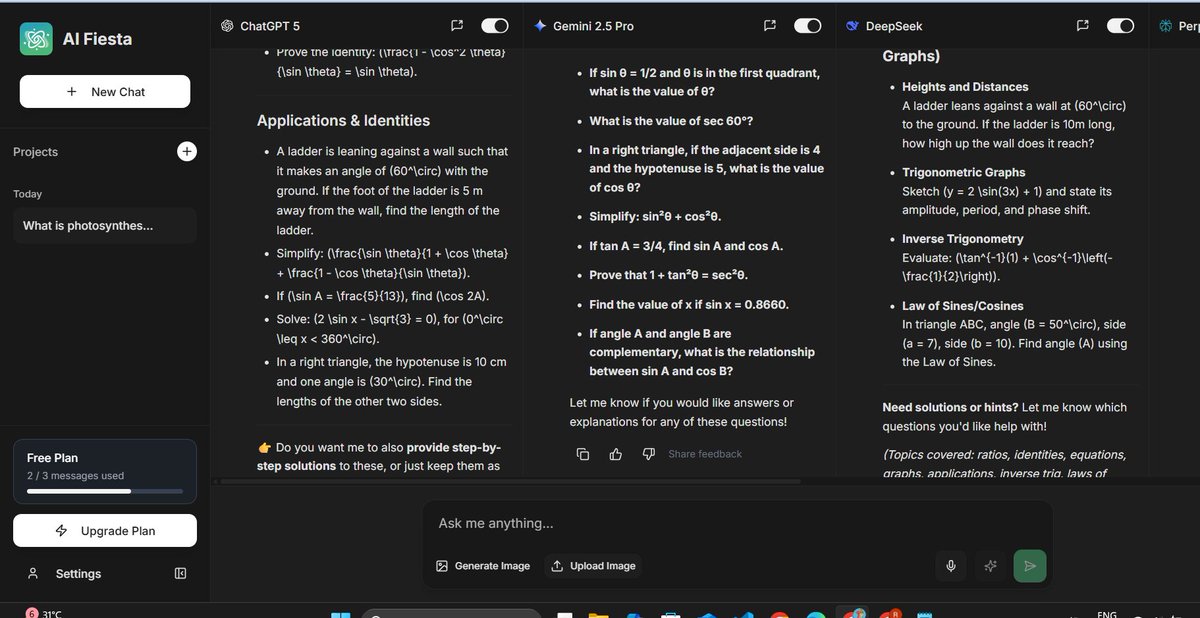Click the 'Today' section label

tap(28, 194)
